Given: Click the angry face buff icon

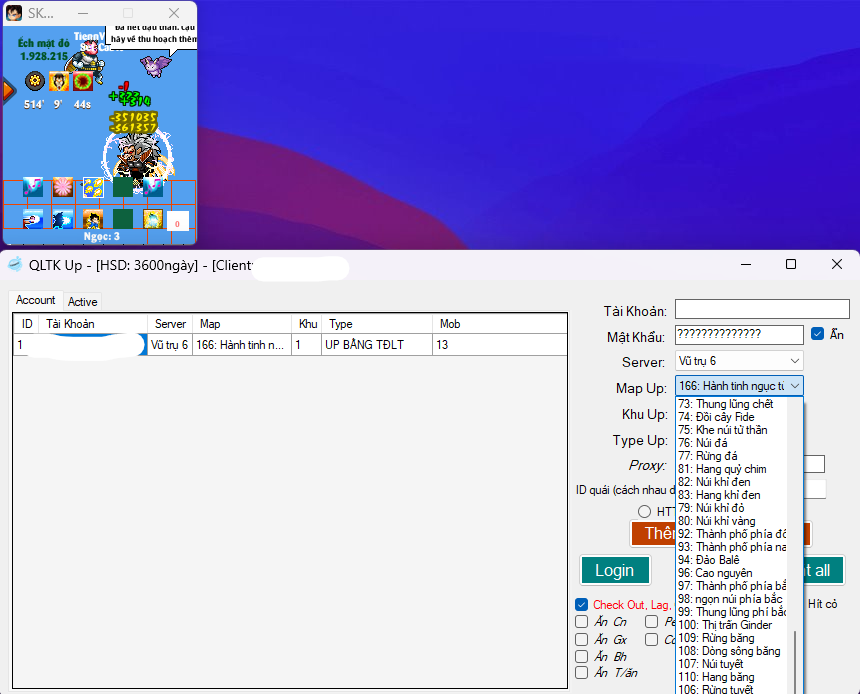Looking at the screenshot, I should [x=59, y=81].
